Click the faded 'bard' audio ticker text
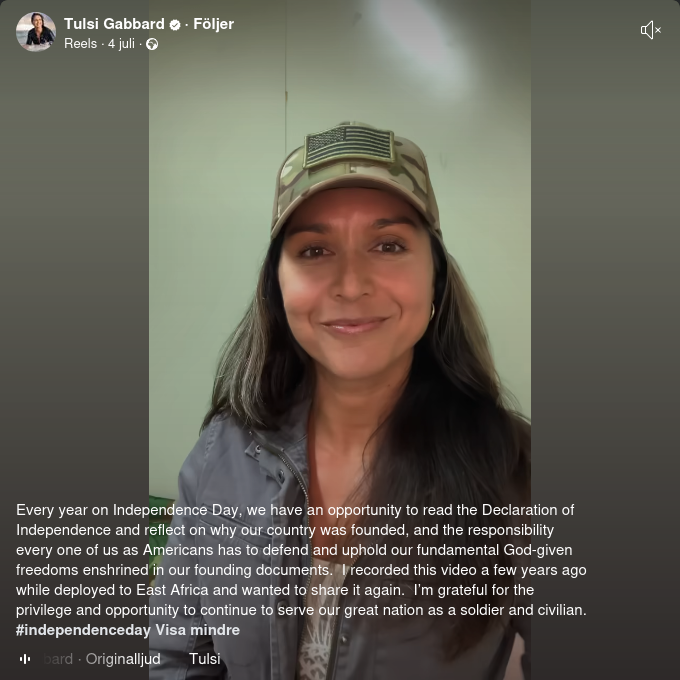The width and height of the screenshot is (680, 680). [59, 659]
